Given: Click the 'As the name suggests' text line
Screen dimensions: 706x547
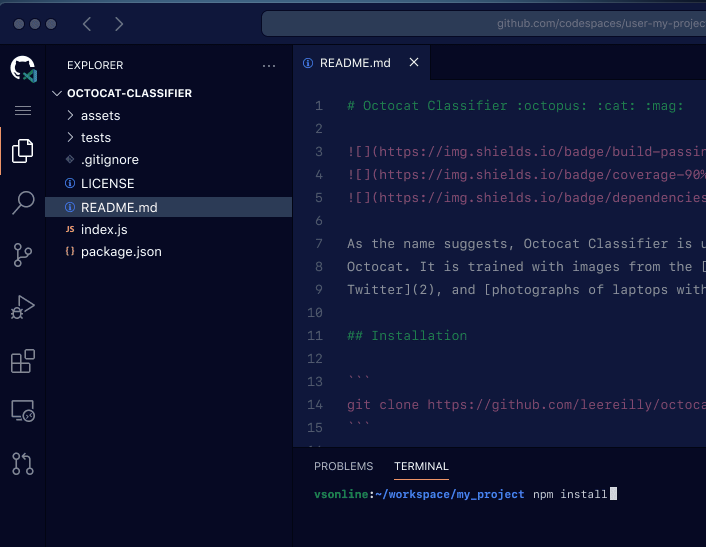Looking at the screenshot, I should click(526, 244).
